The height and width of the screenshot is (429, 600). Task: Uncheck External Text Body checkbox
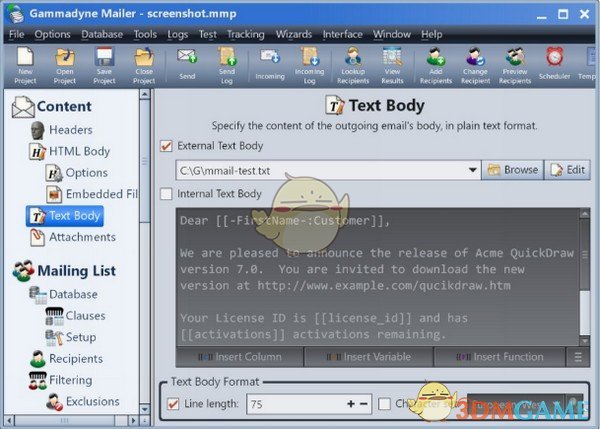tap(166, 146)
